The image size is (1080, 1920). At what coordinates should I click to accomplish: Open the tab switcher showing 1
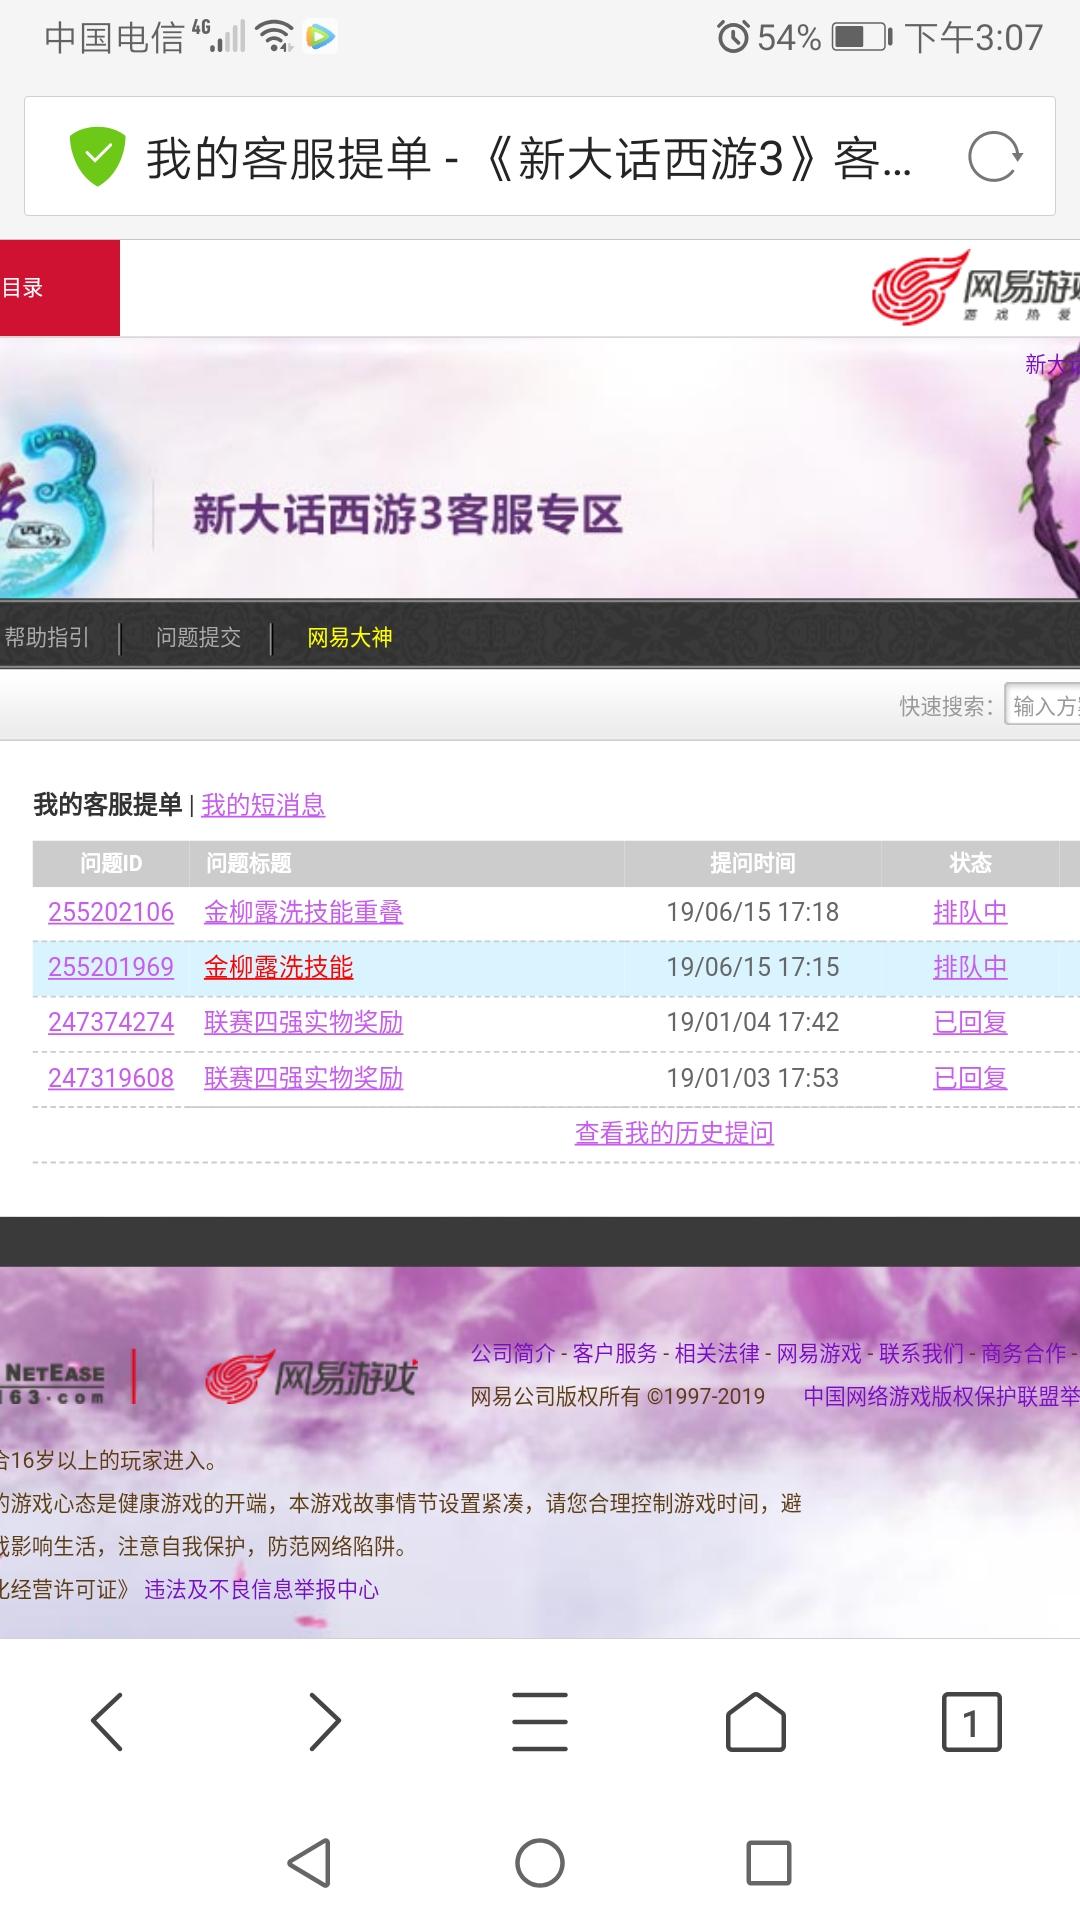(971, 1721)
